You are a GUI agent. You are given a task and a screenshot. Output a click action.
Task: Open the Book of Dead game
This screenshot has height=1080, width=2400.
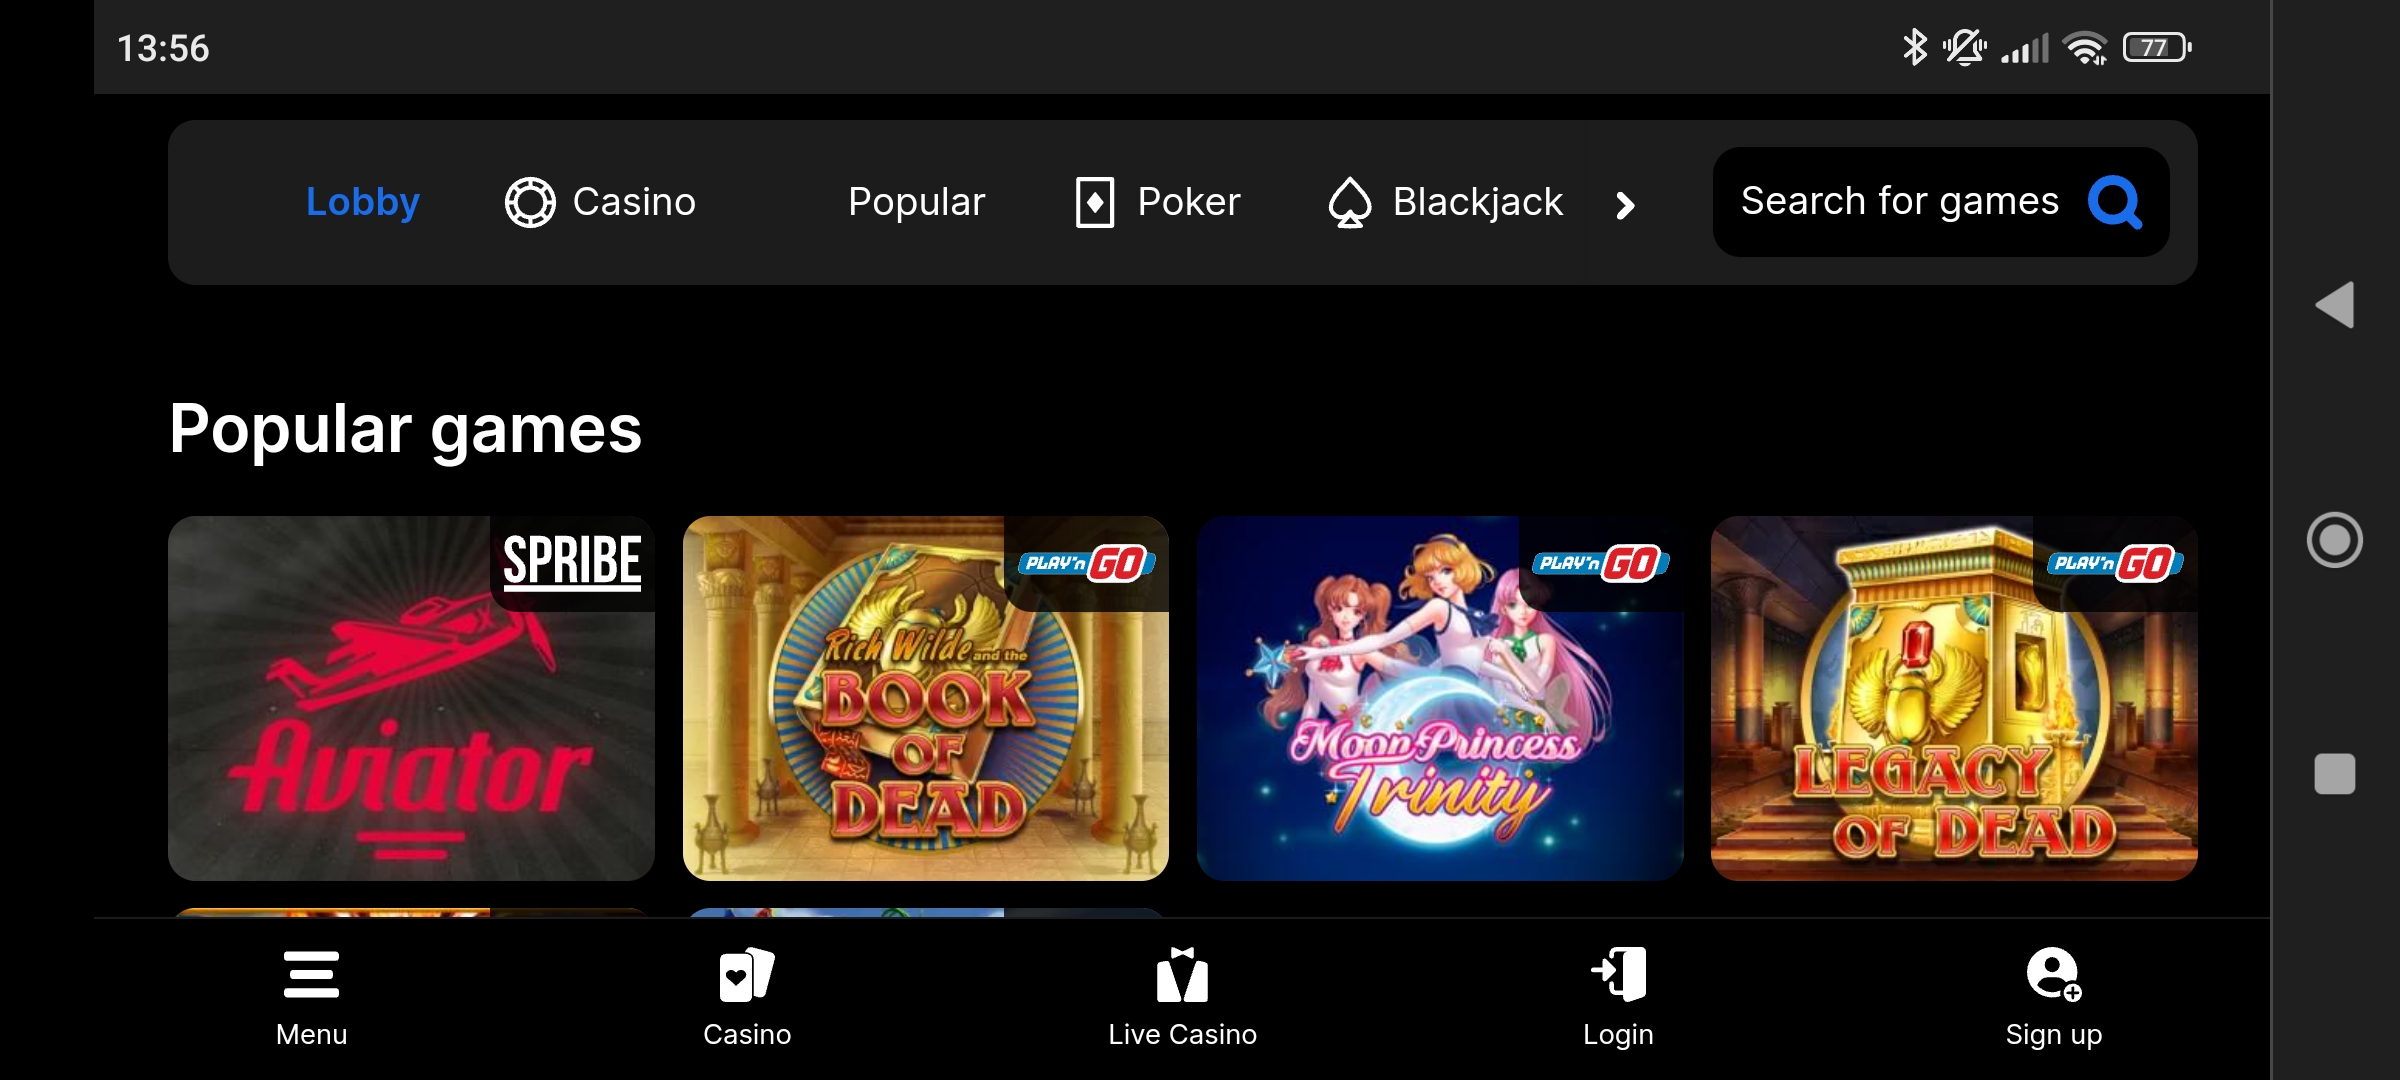(926, 698)
